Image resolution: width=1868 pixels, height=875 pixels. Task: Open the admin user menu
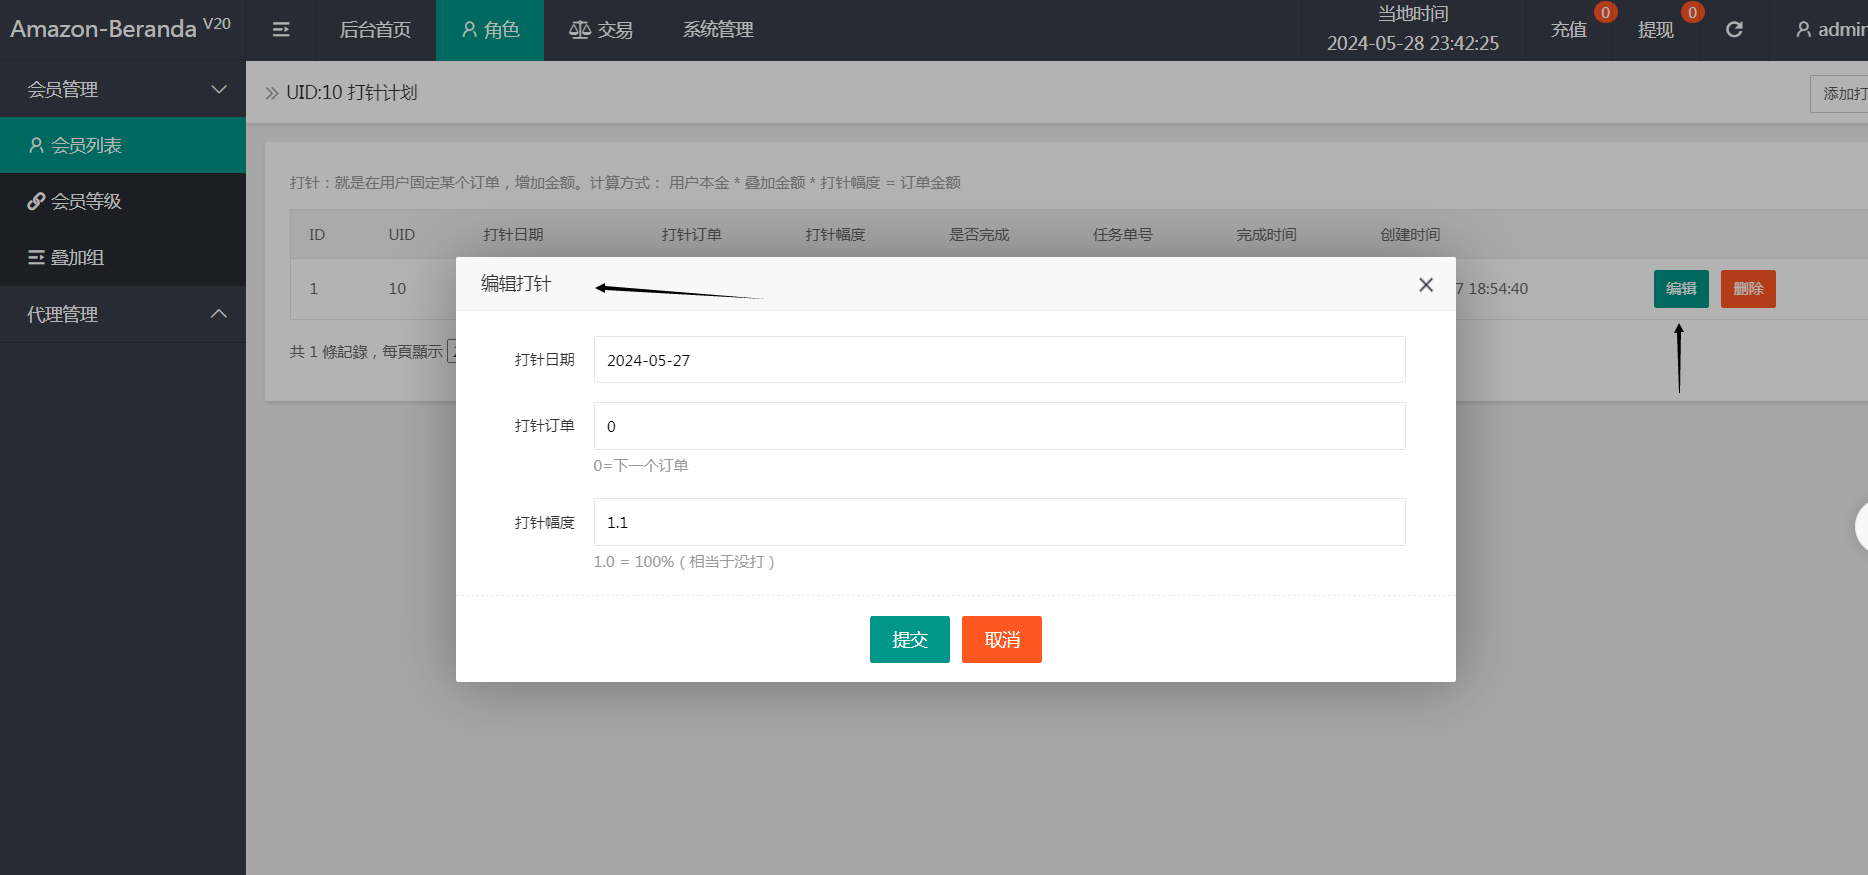pos(1830,30)
